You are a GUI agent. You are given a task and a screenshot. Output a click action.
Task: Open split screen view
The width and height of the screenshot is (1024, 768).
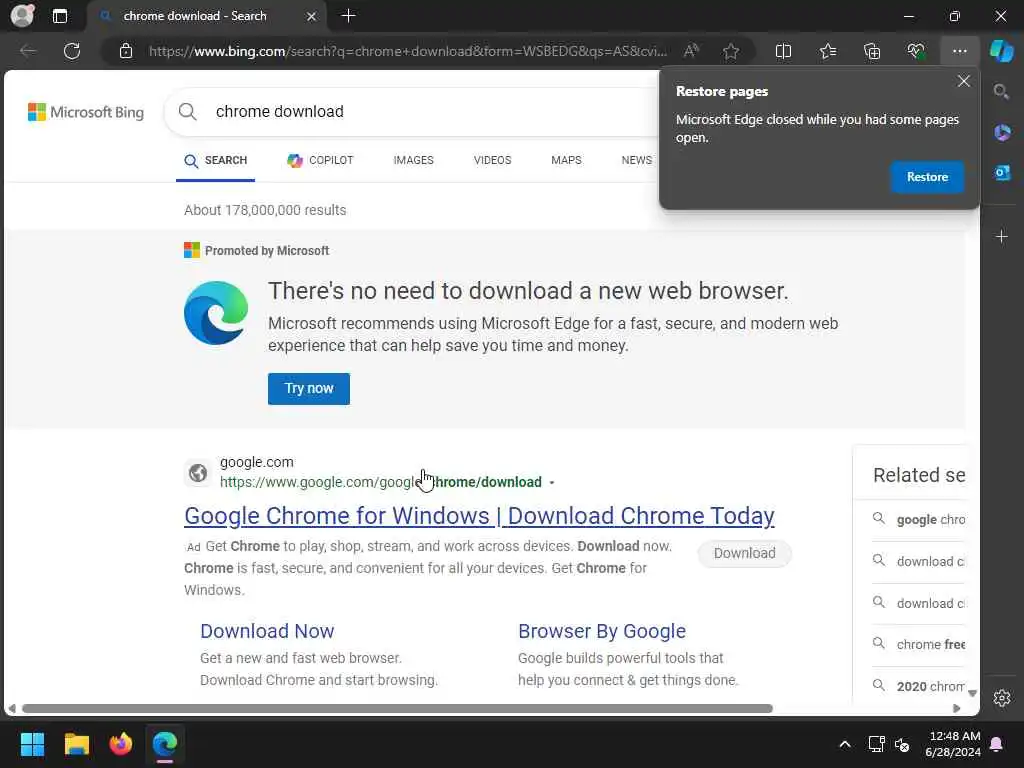point(783,51)
